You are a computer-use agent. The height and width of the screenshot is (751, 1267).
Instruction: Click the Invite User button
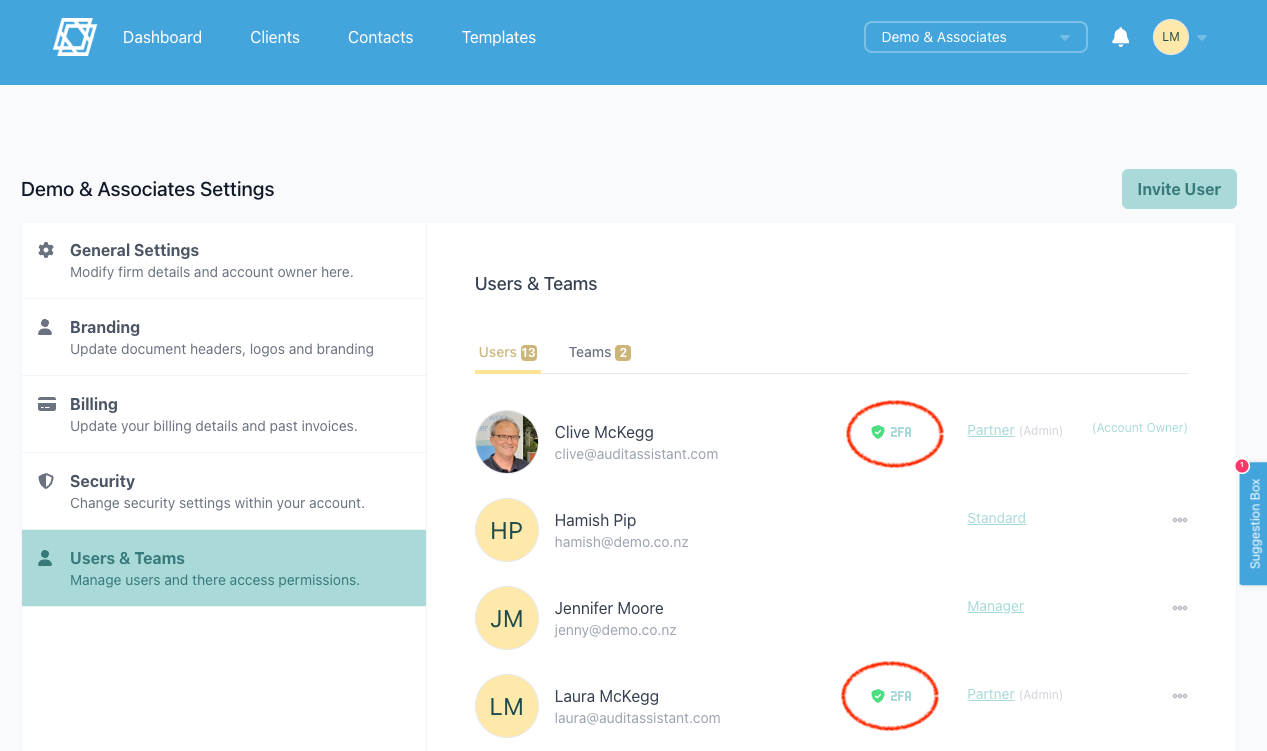(1179, 189)
